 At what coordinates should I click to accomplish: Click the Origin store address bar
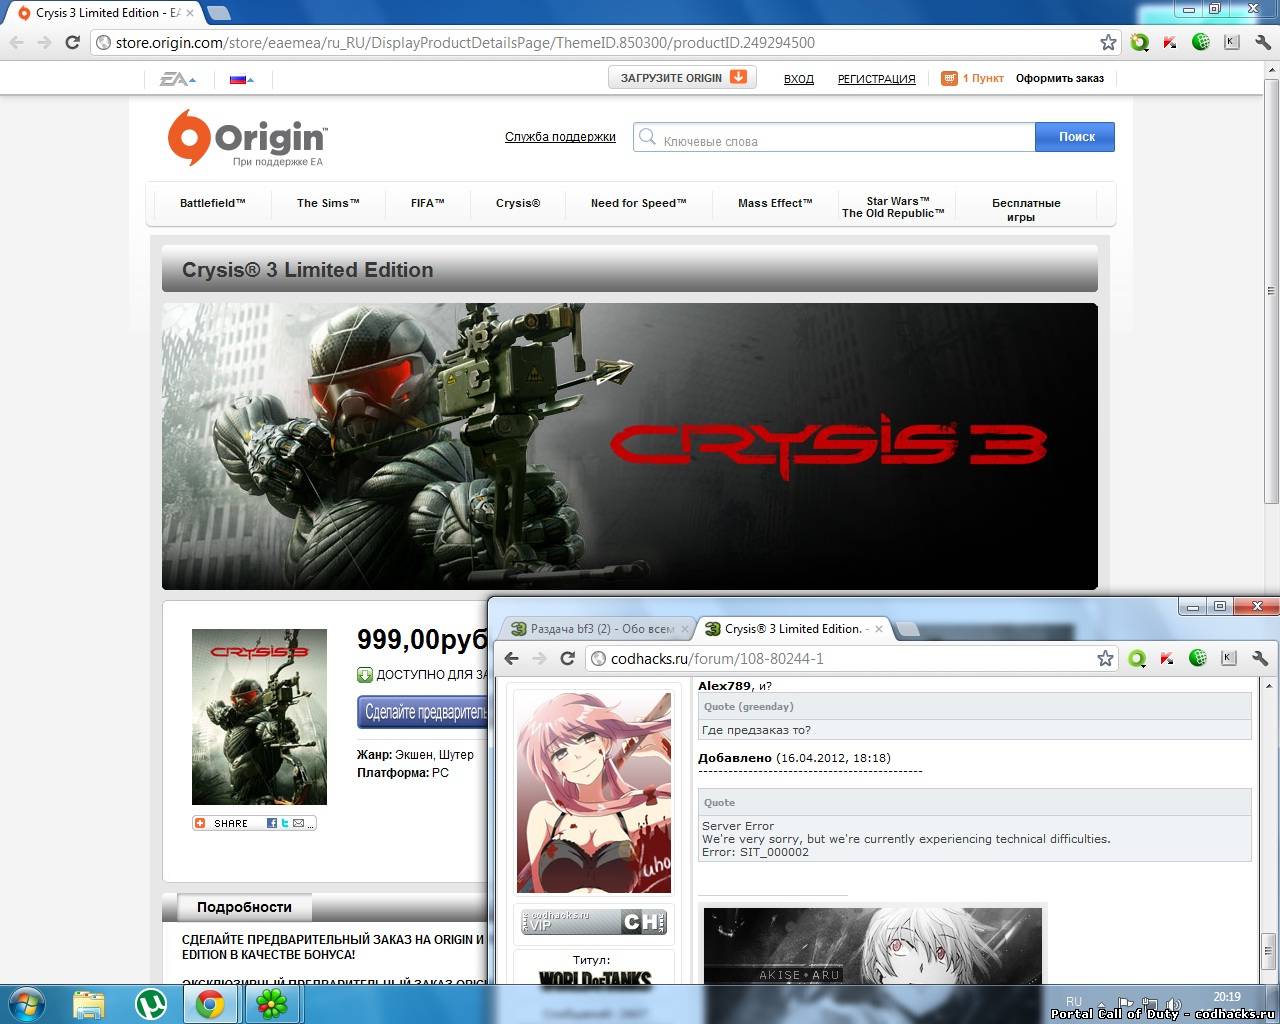point(605,42)
